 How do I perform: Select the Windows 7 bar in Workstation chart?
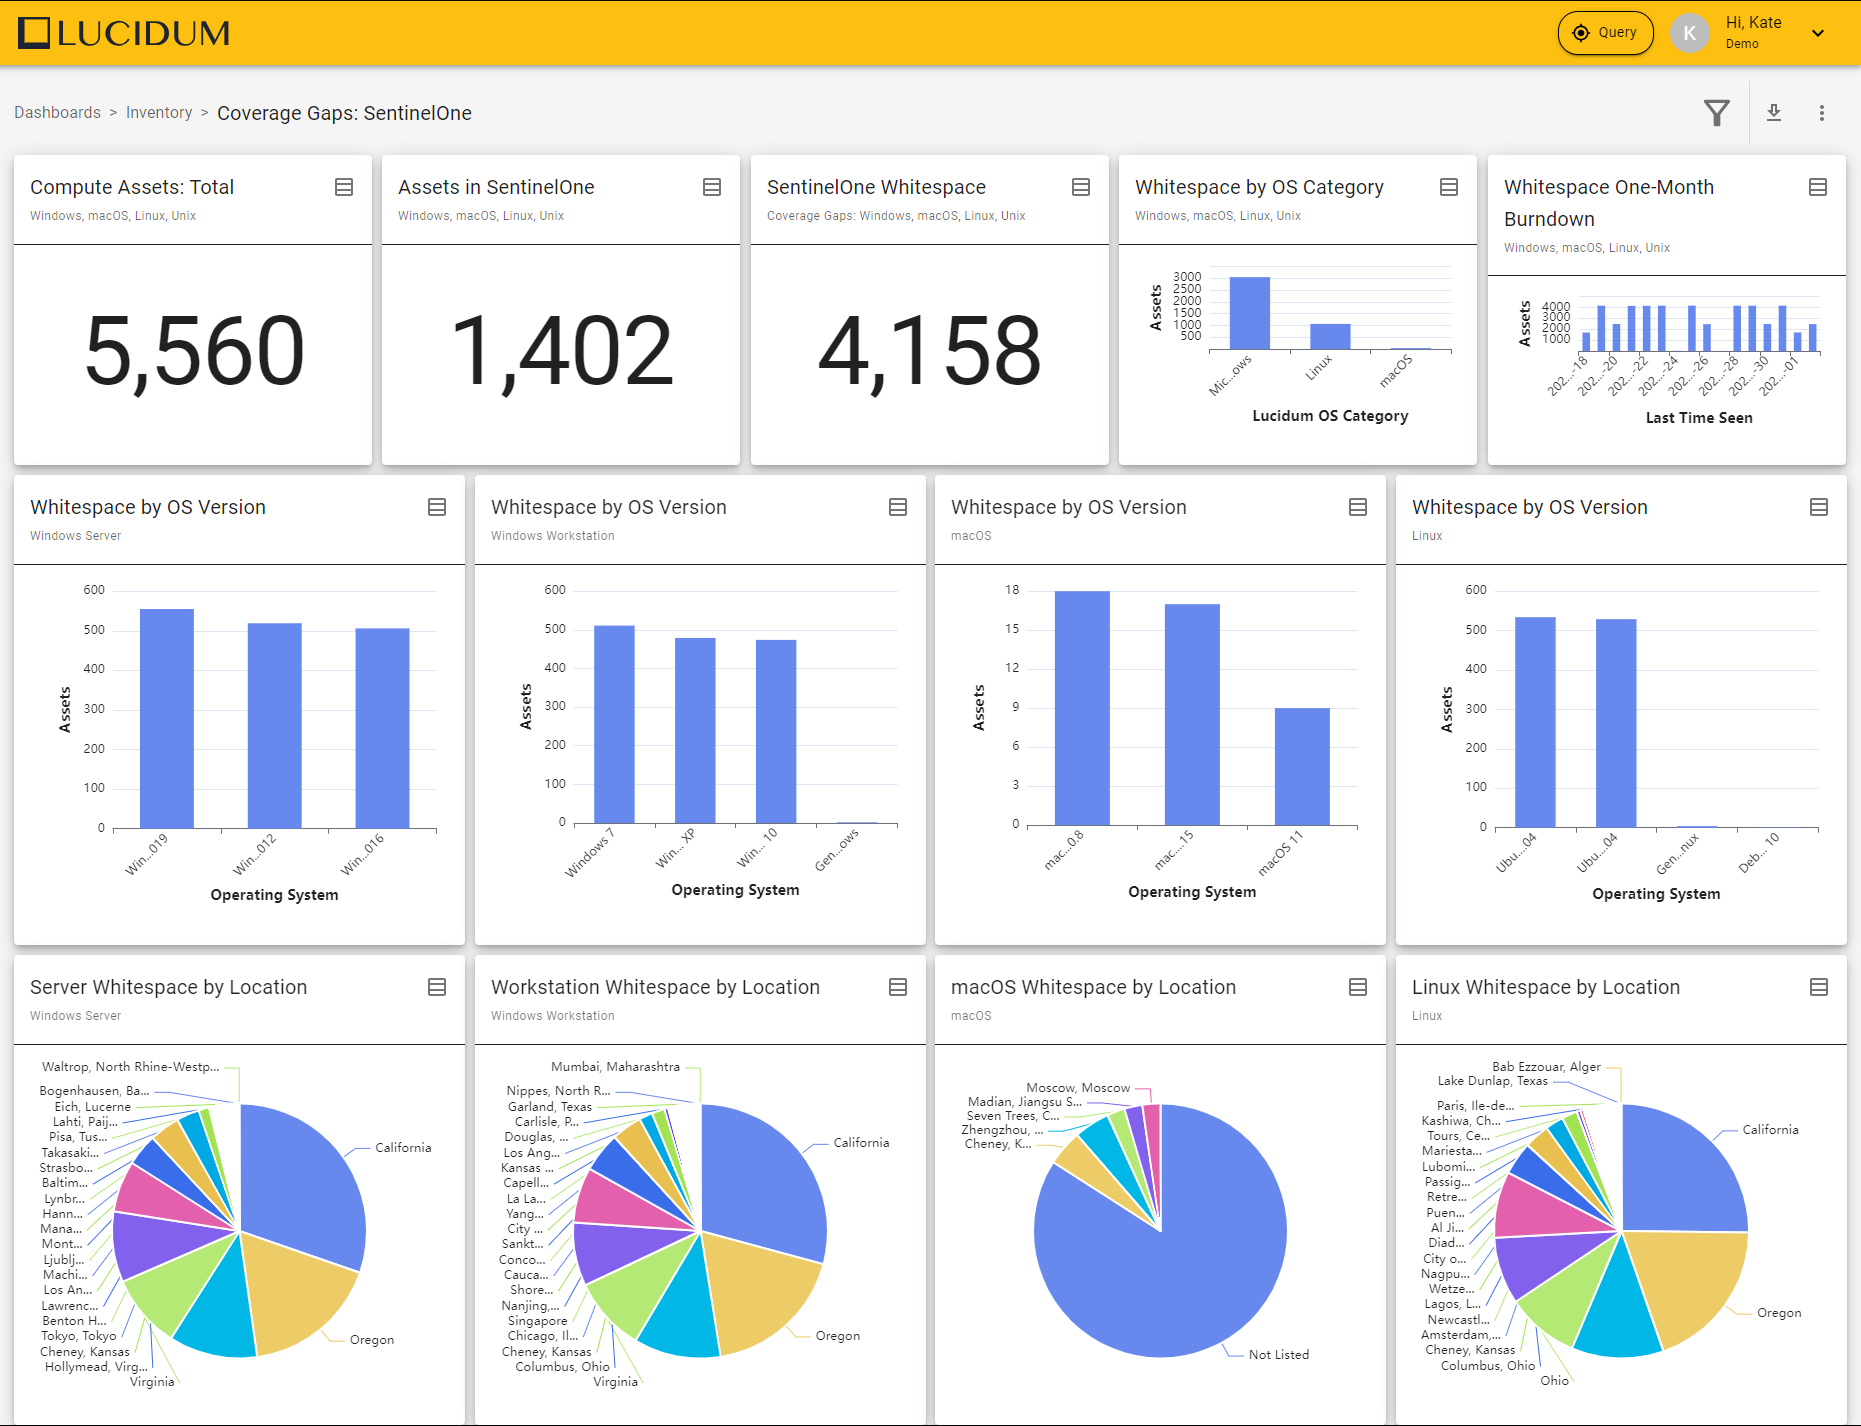[614, 724]
